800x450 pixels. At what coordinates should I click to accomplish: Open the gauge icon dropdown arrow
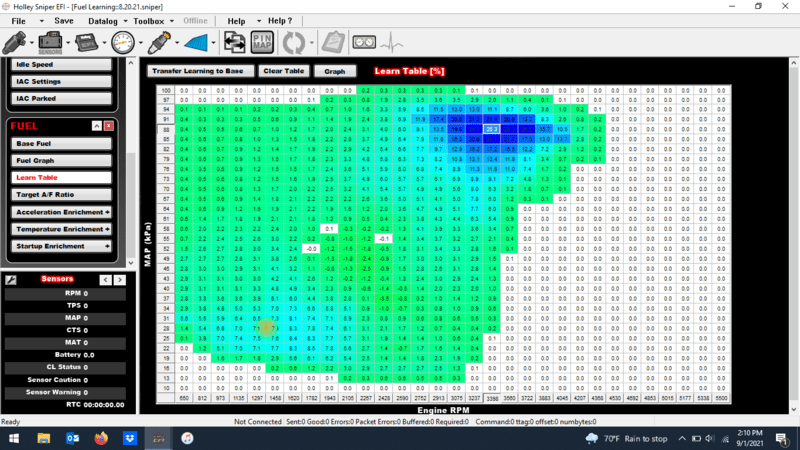coord(140,43)
